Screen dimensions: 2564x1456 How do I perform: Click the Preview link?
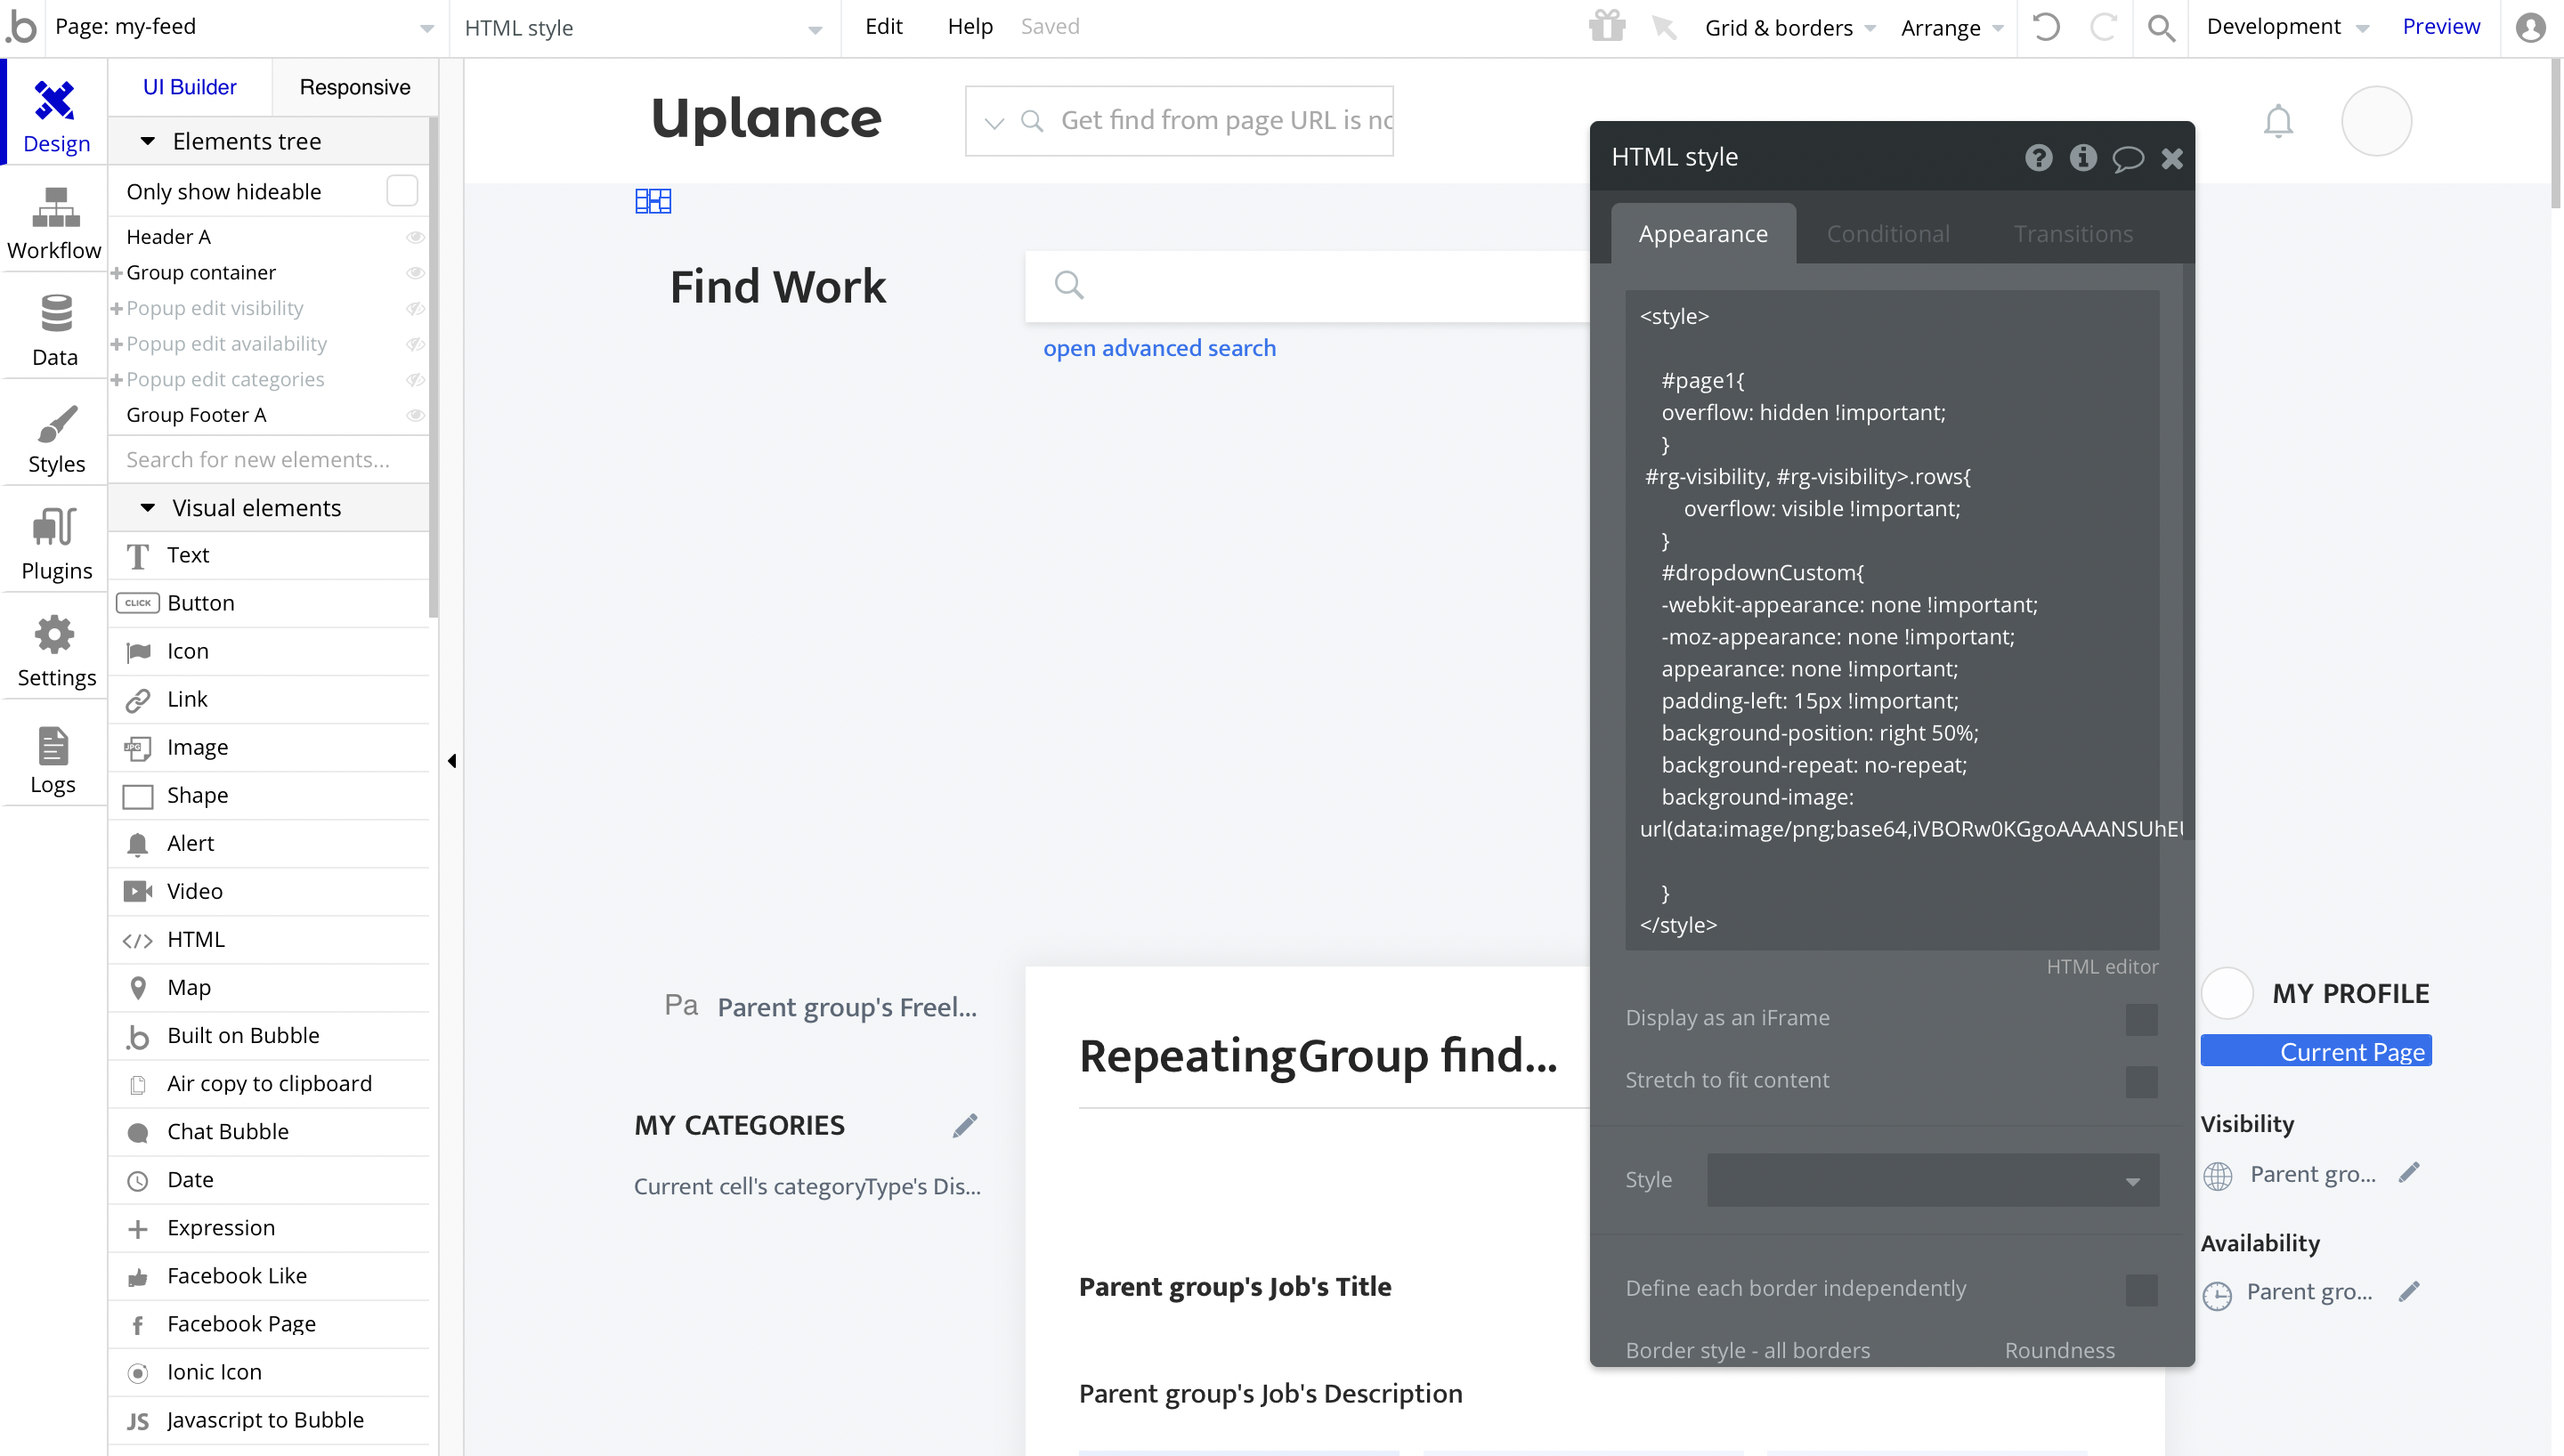click(x=2440, y=27)
